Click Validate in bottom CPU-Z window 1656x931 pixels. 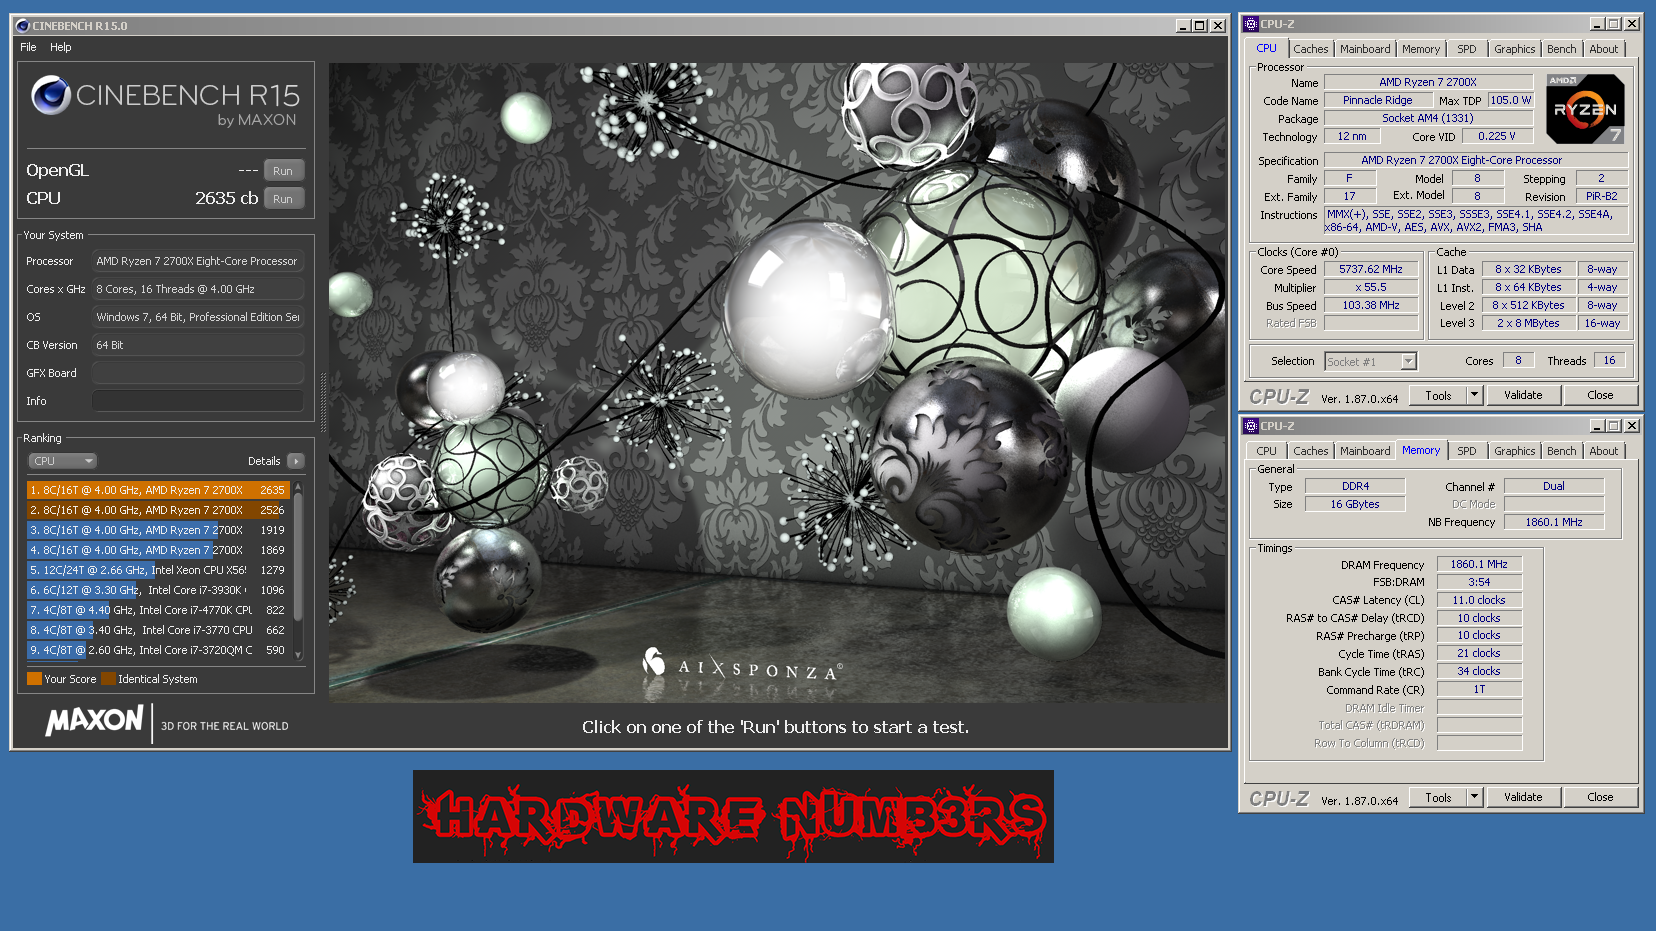click(1523, 798)
